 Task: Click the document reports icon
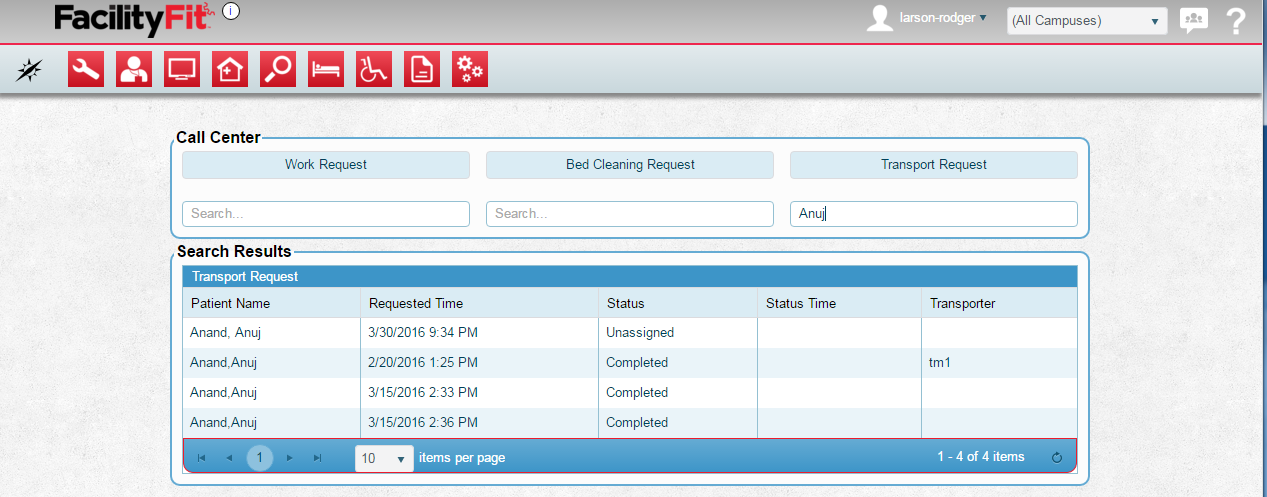pyautogui.click(x=422, y=69)
